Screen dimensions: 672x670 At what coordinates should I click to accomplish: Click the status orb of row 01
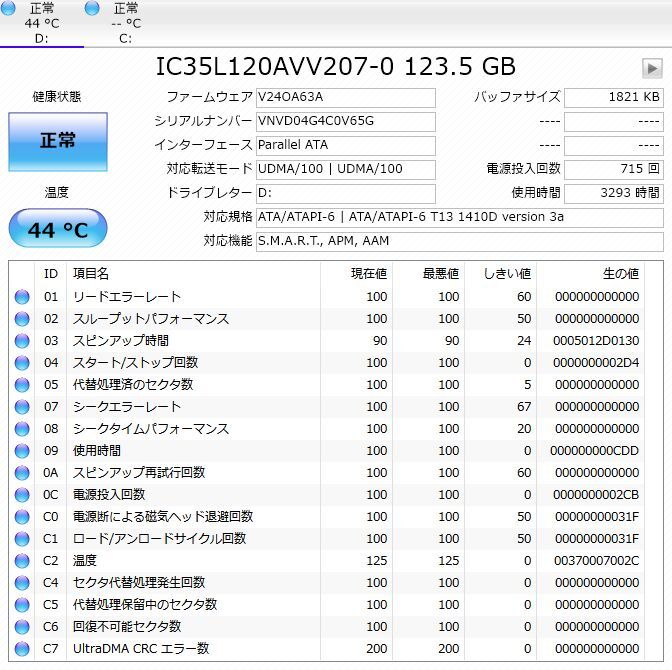click(x=22, y=297)
